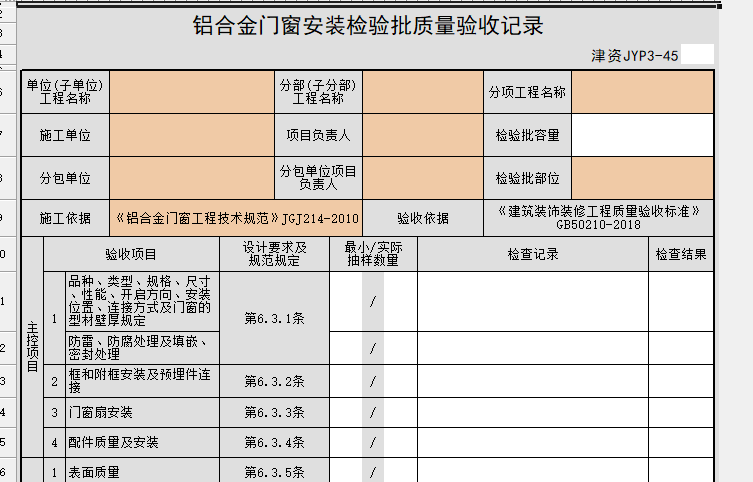Click the blank field beside 分部(子分部)工程名称

tap(423, 93)
